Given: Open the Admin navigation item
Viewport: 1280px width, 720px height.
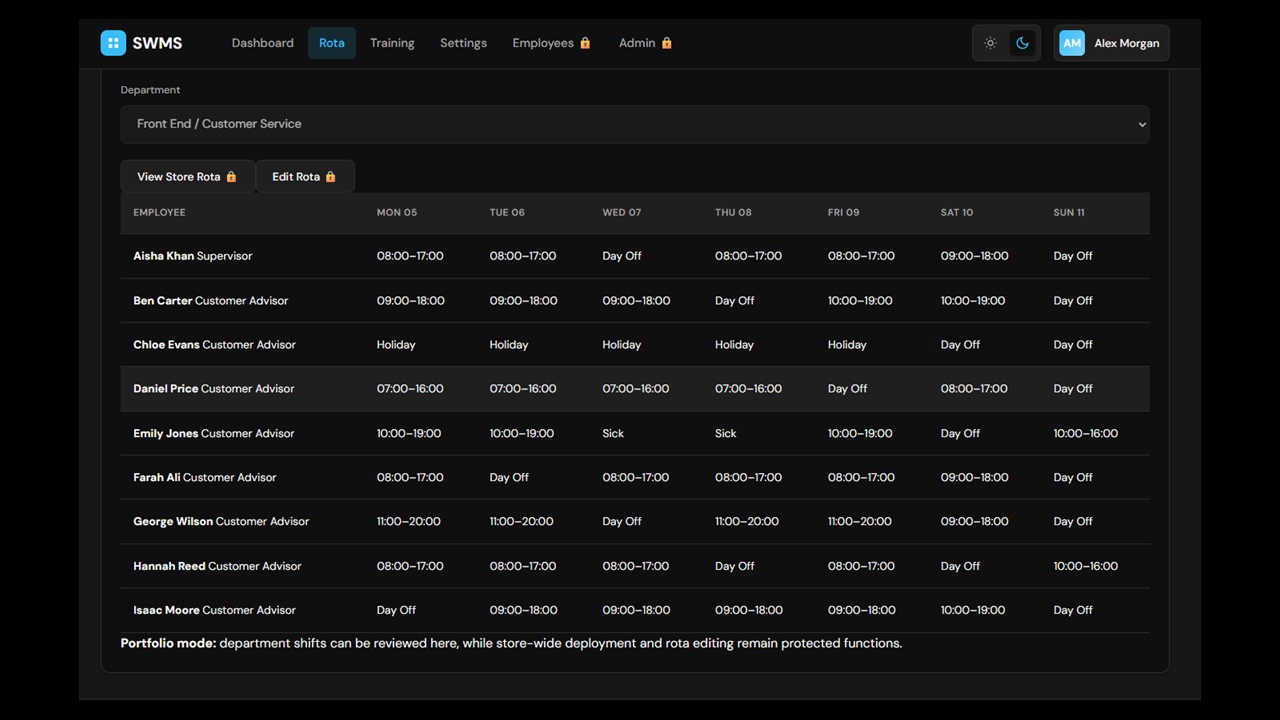Looking at the screenshot, I should (645, 43).
